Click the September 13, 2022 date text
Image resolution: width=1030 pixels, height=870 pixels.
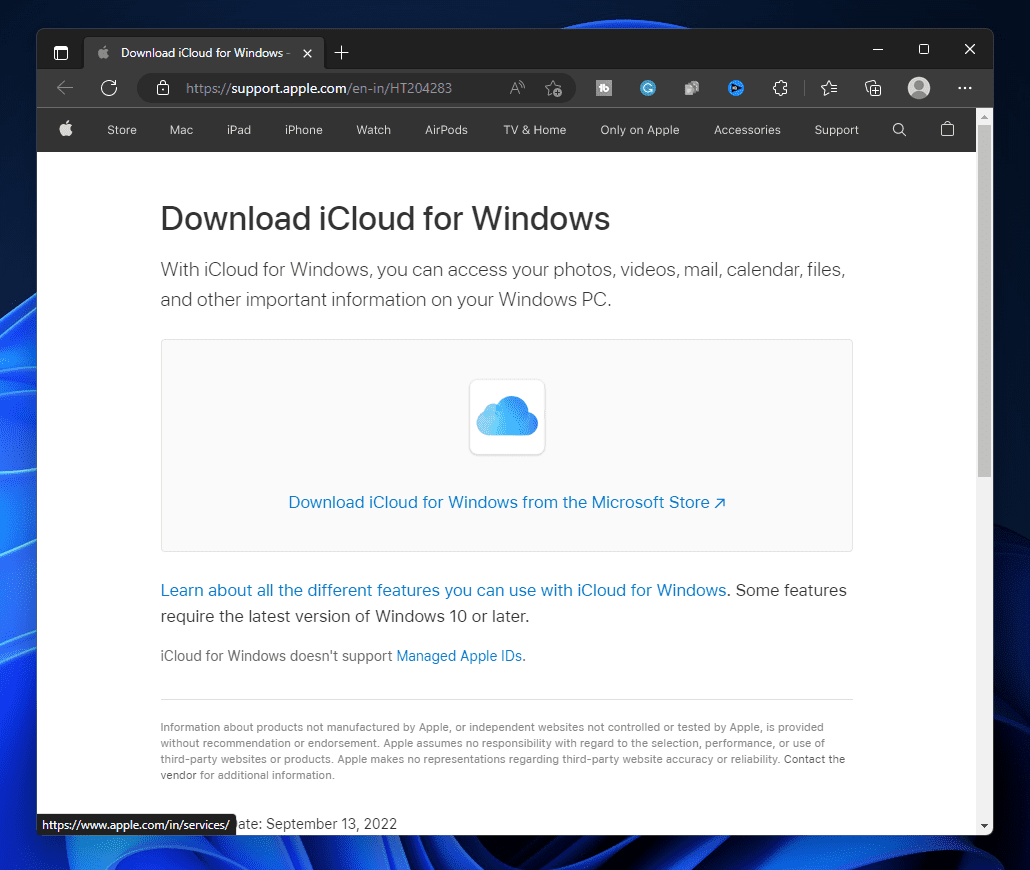(332, 824)
